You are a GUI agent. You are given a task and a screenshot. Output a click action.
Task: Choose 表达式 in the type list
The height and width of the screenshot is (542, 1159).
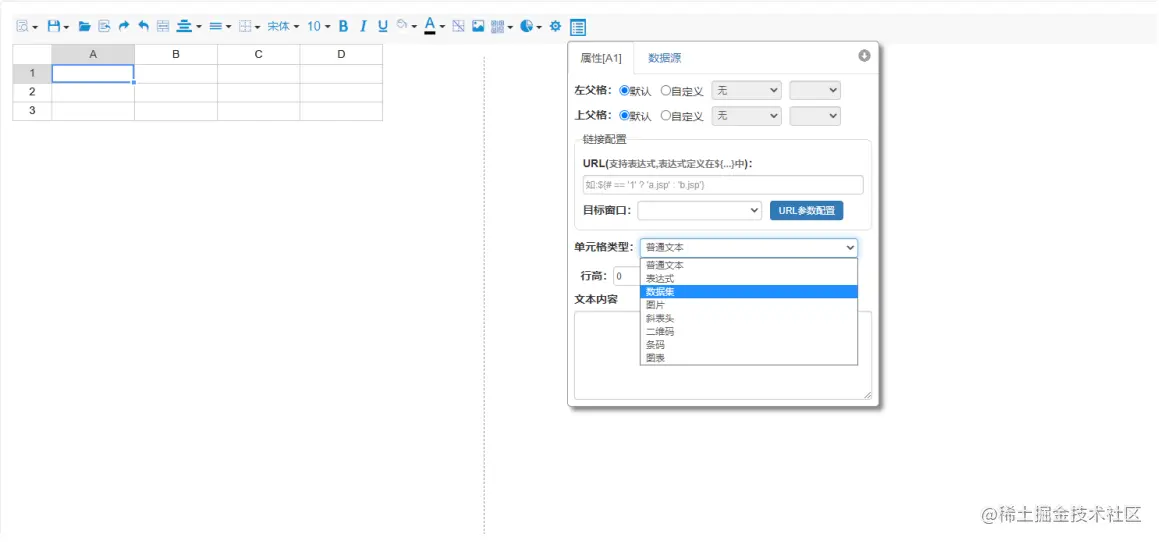749,278
